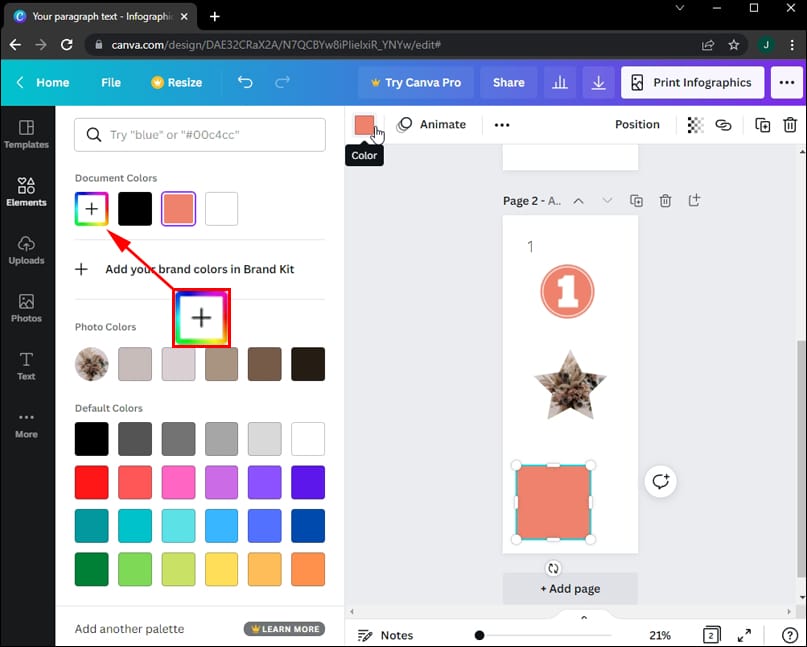This screenshot has width=807, height=647.
Task: Duplicate the selected element using the copy icon
Action: [761, 124]
